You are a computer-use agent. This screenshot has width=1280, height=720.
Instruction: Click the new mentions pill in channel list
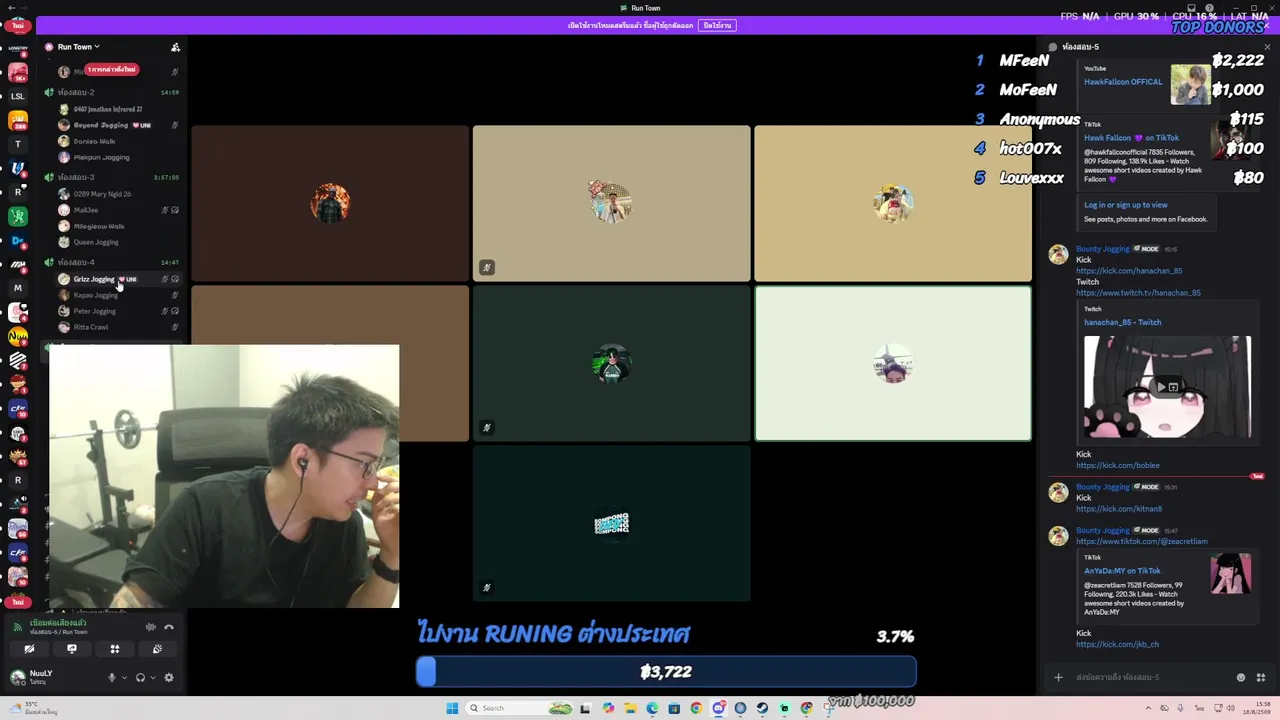111,69
